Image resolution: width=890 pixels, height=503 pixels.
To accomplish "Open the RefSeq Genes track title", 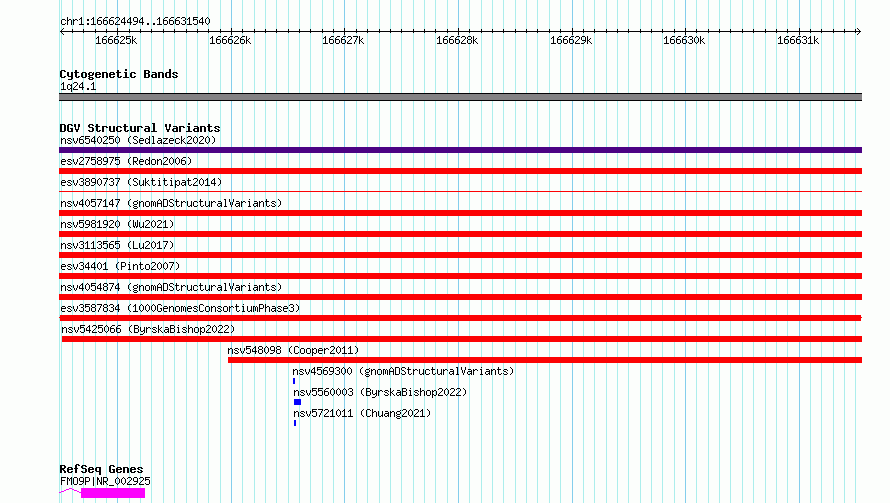I will point(101,470).
